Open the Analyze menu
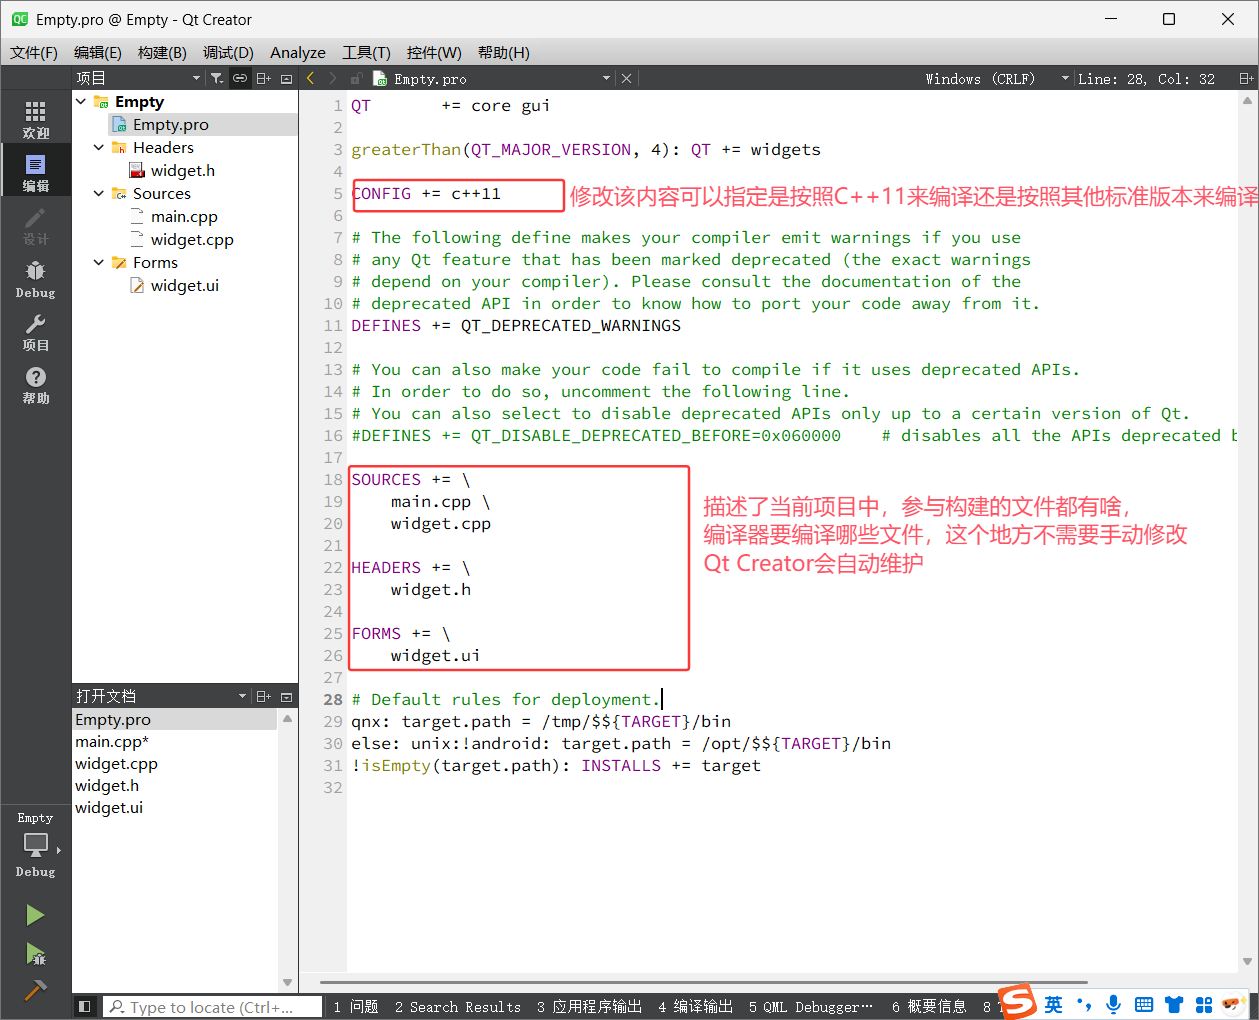This screenshot has height=1020, width=1259. [298, 52]
